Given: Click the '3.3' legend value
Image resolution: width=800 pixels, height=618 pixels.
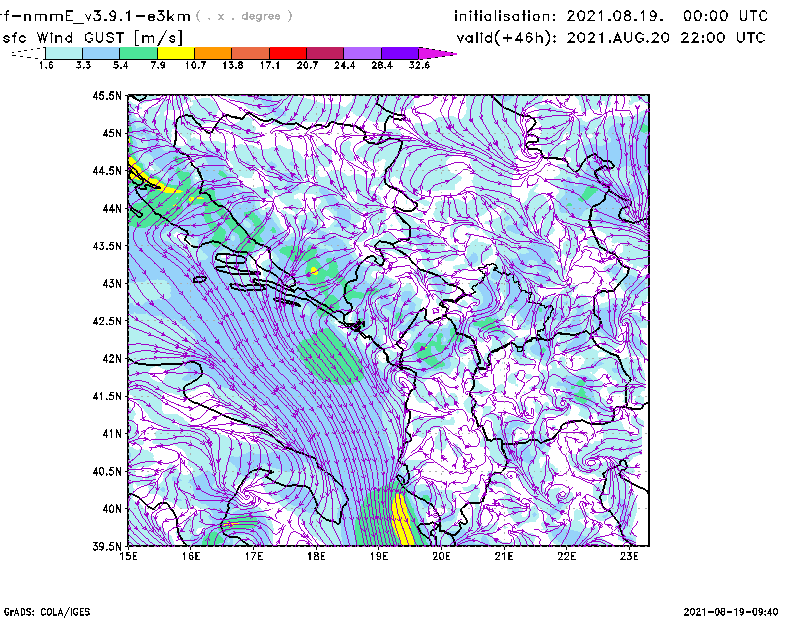Looking at the screenshot, I should (83, 65).
